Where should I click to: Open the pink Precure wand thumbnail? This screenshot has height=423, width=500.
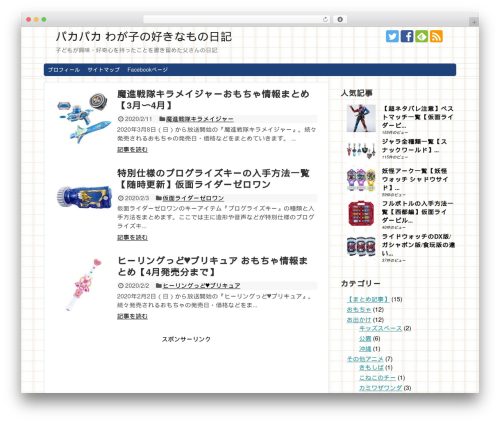[x=83, y=285]
